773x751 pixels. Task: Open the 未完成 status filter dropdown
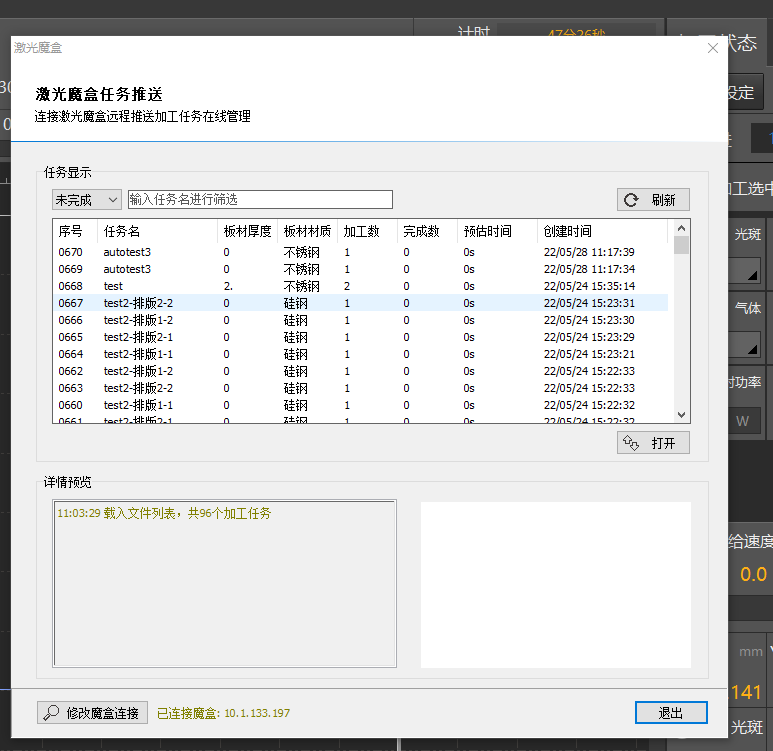pos(87,200)
